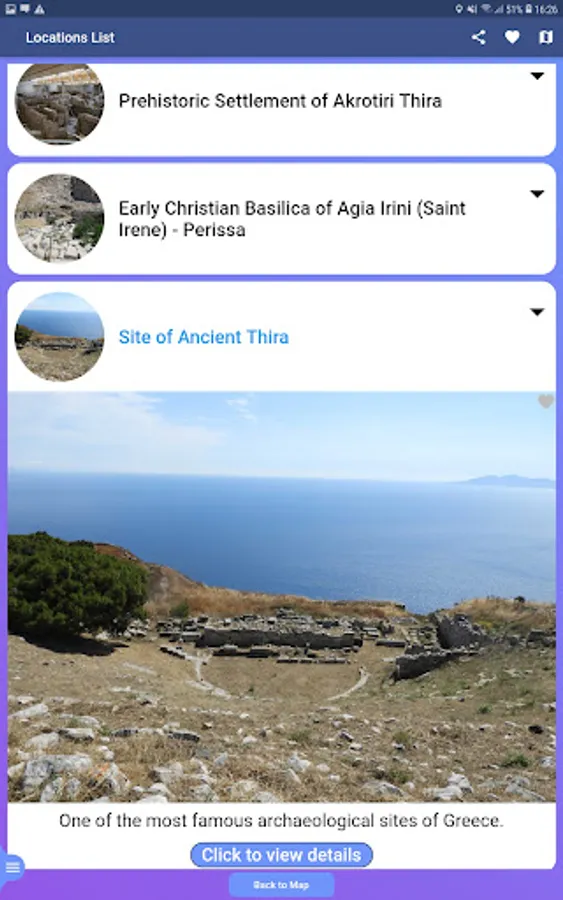
Task: Open Akrotiri Thira round thumbnail
Action: 60,102
